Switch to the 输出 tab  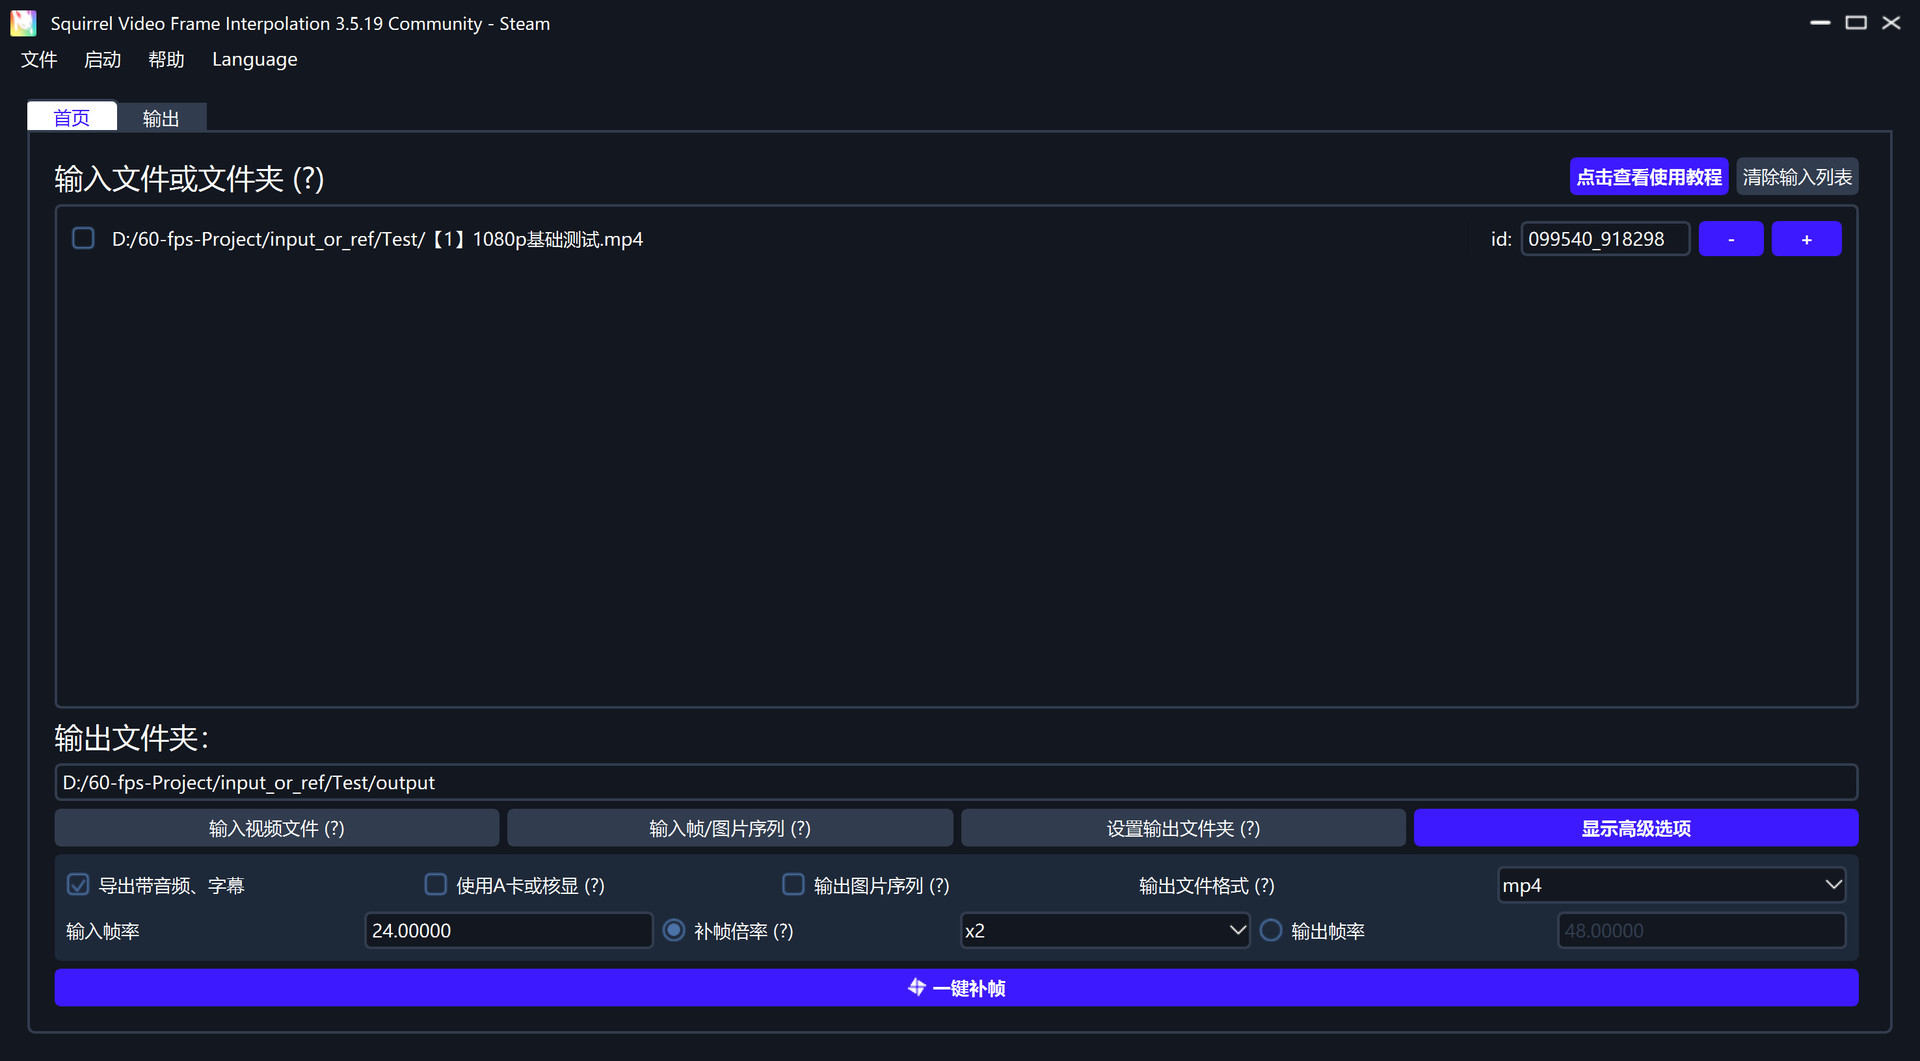pos(161,117)
